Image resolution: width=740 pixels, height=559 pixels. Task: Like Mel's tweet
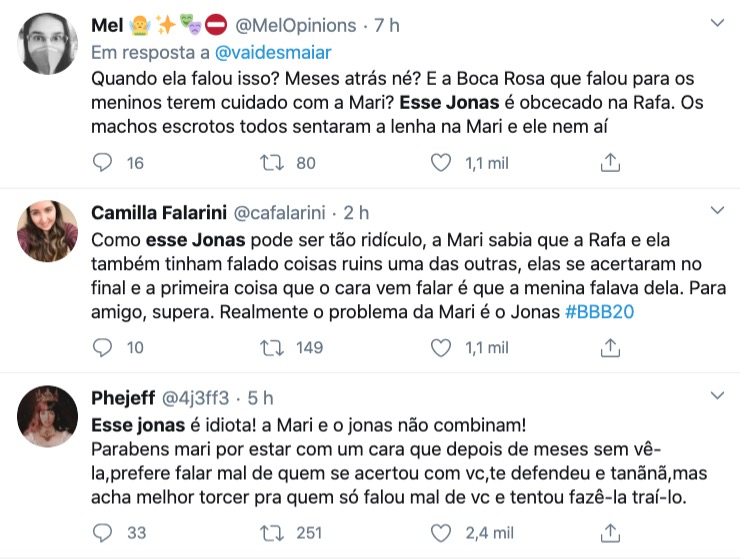coord(440,162)
